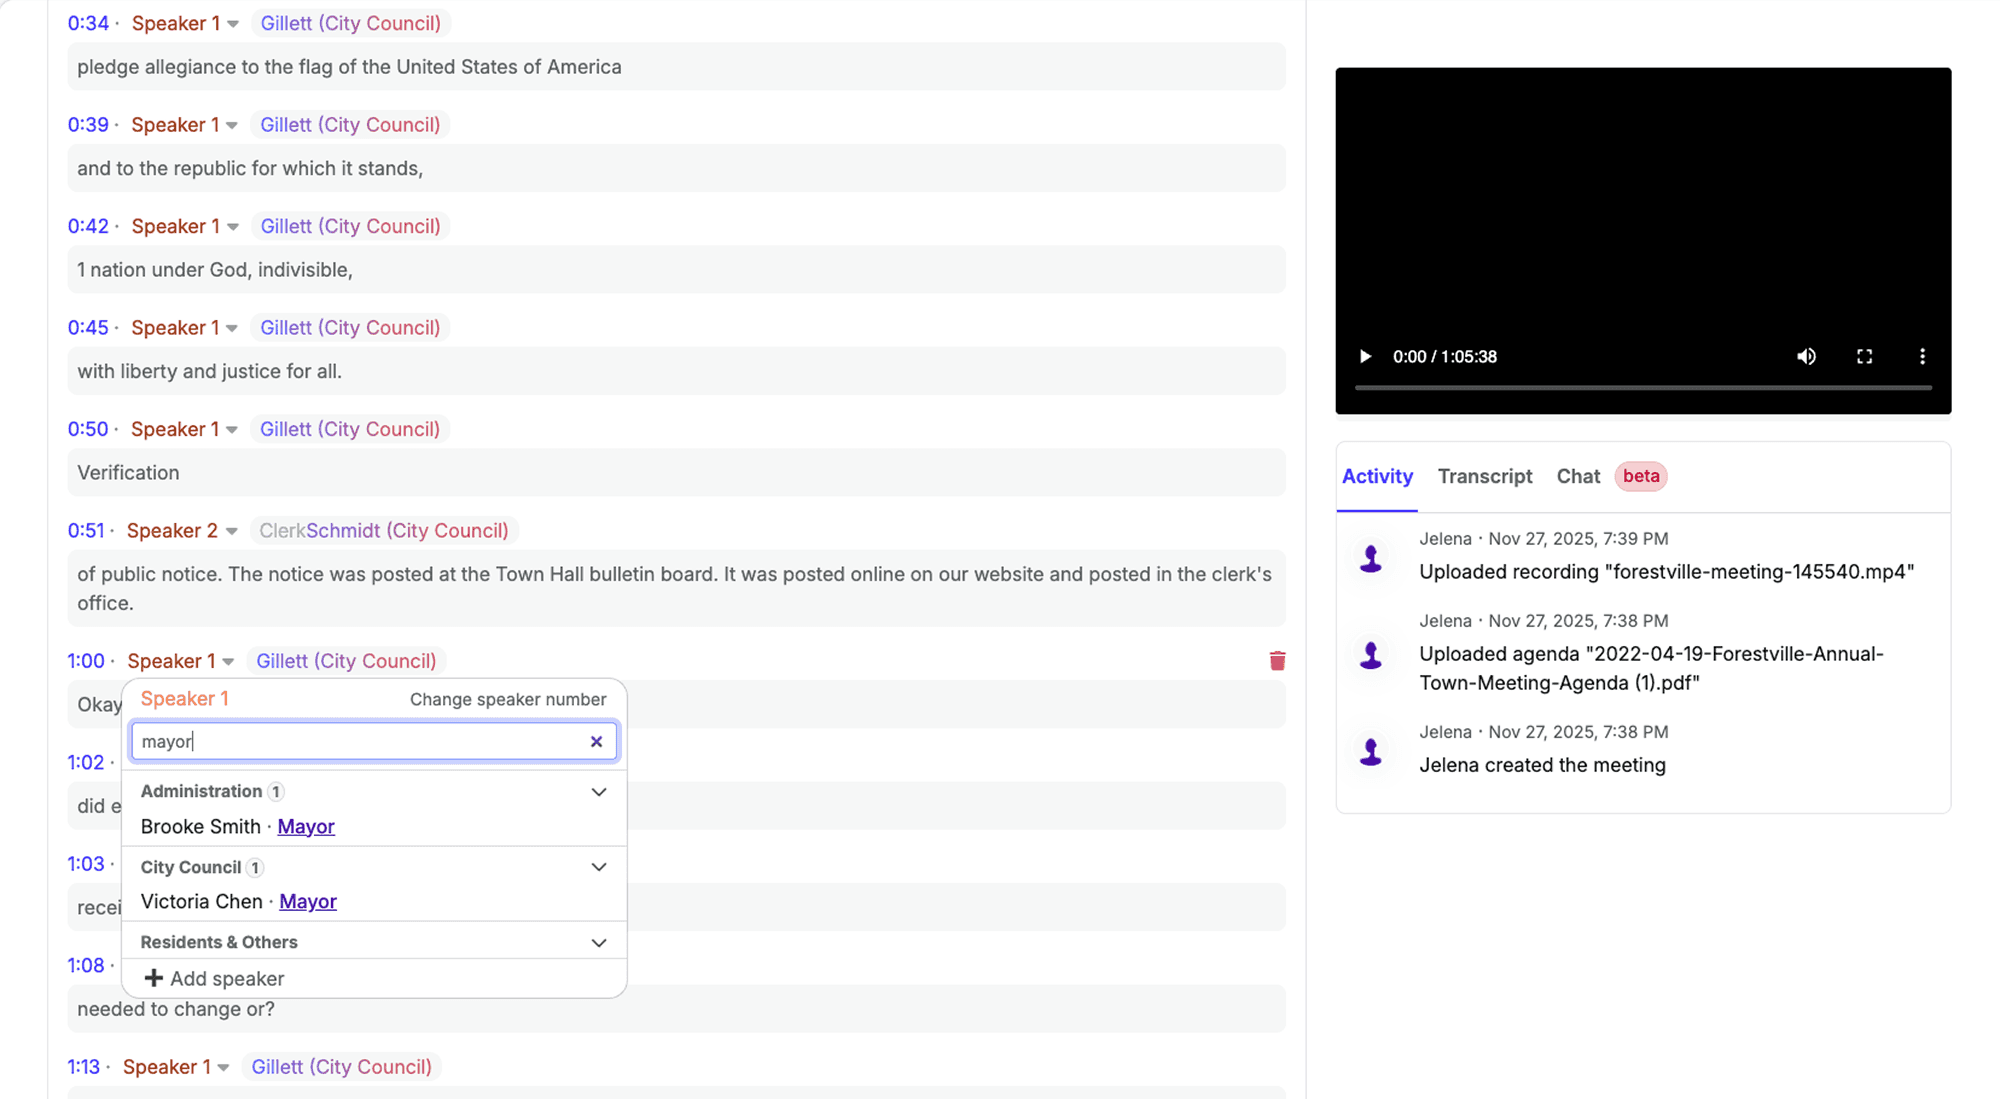Clear the mayor search text
The width and height of the screenshot is (2000, 1099).
(596, 742)
